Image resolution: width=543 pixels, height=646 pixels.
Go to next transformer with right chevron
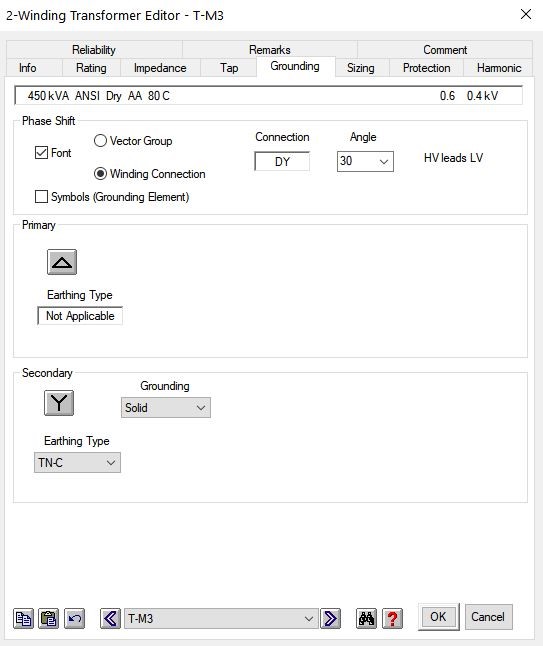coord(330,618)
